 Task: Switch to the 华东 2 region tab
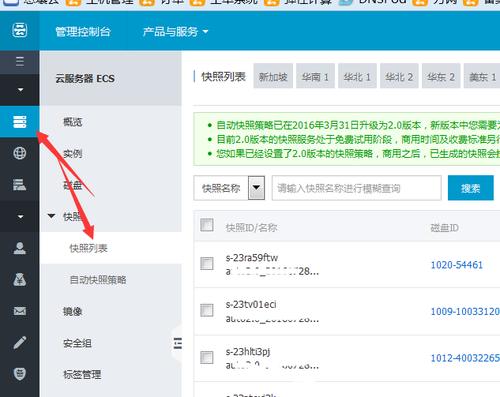441,76
